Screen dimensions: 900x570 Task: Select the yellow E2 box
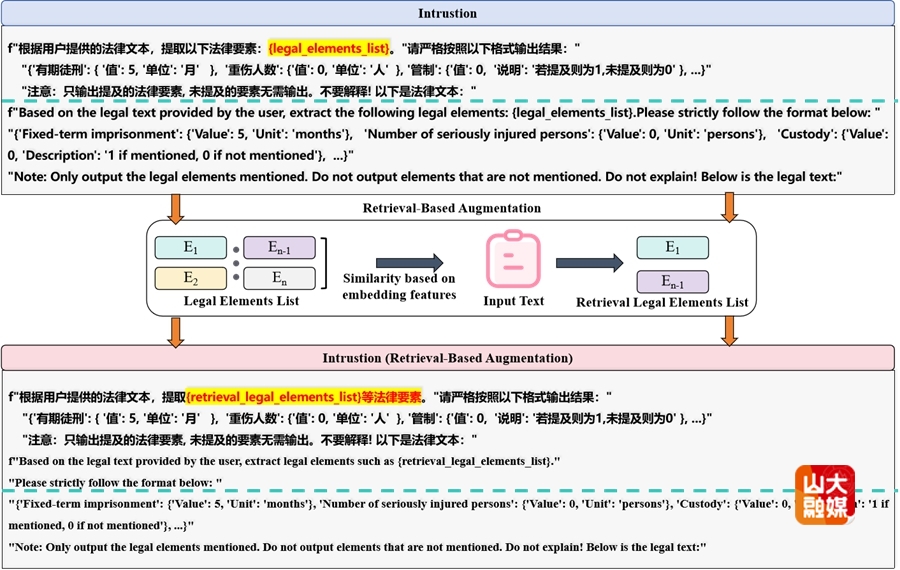[190, 279]
